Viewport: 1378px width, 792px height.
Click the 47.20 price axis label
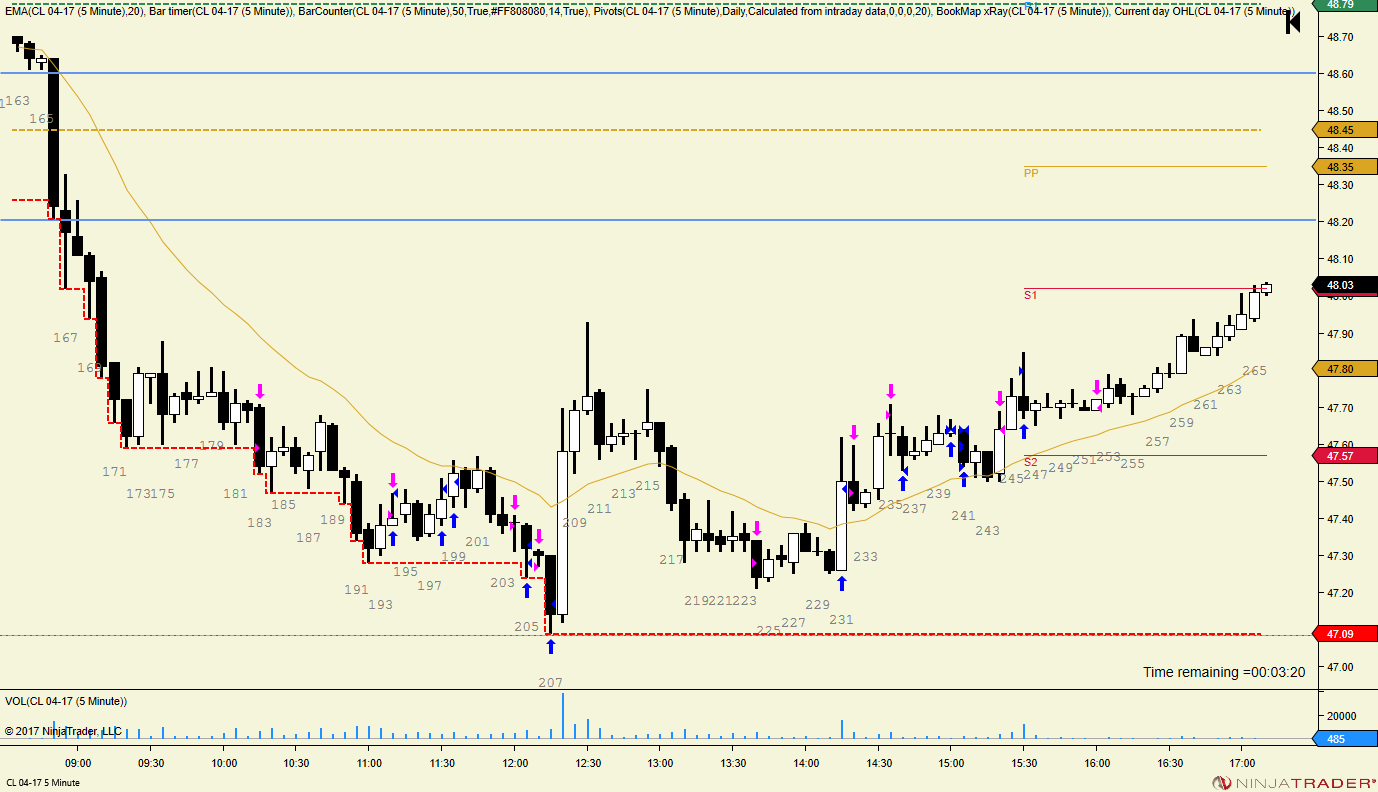pos(1340,593)
